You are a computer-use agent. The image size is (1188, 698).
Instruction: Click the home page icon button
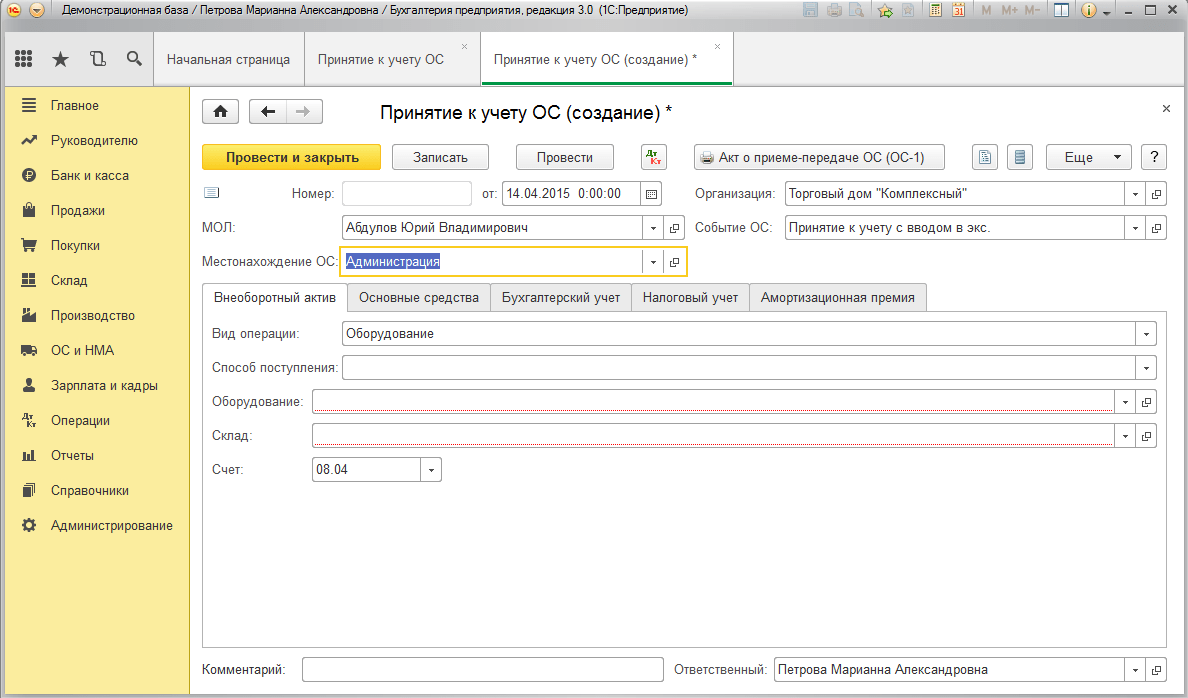(221, 112)
